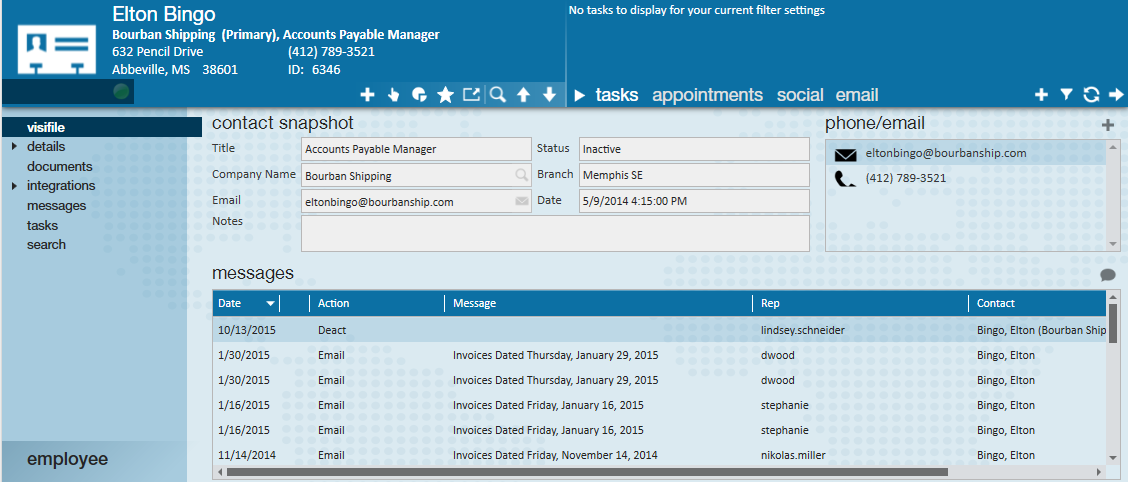Switch to the social tab

point(800,95)
